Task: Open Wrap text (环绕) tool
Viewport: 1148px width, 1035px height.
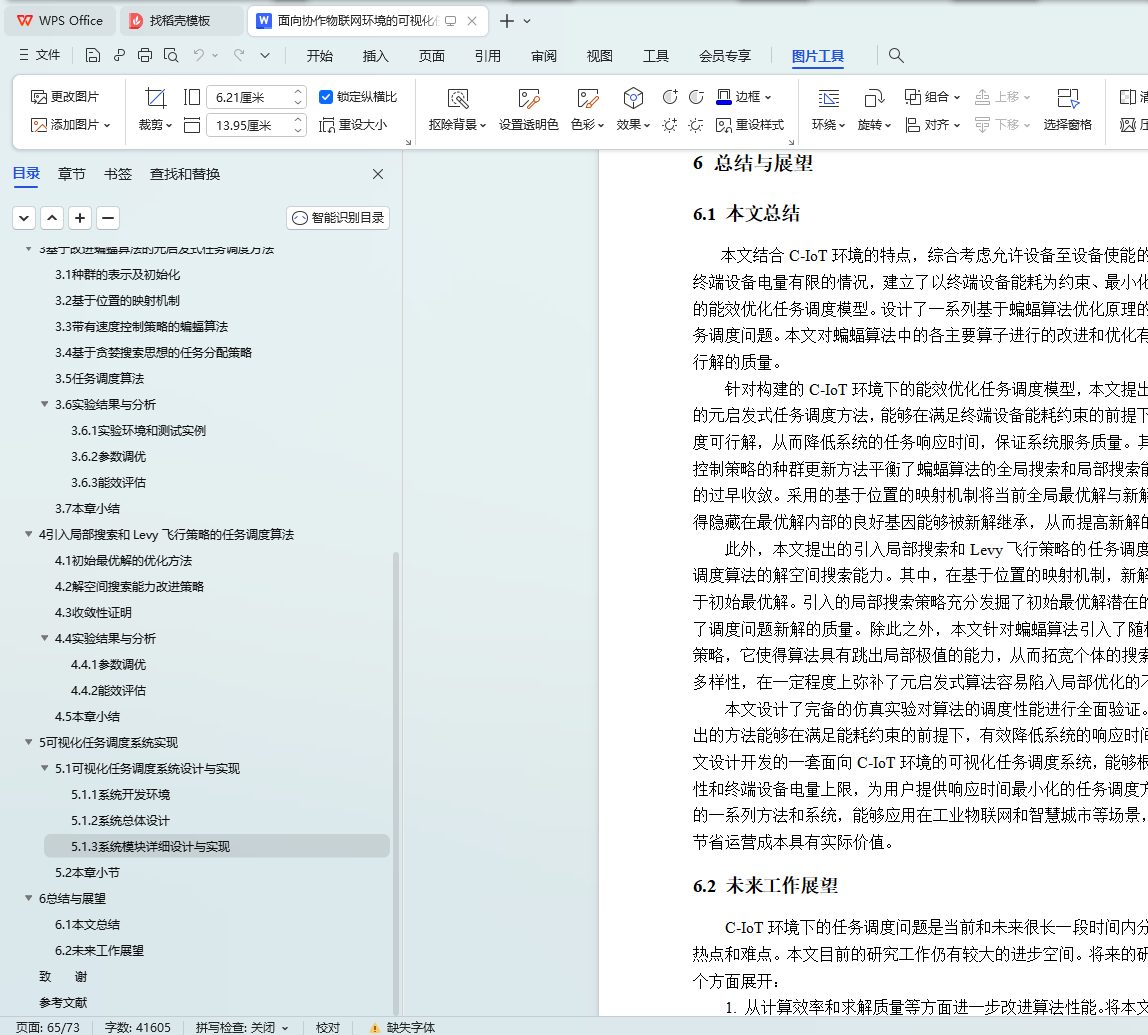Action: (828, 110)
